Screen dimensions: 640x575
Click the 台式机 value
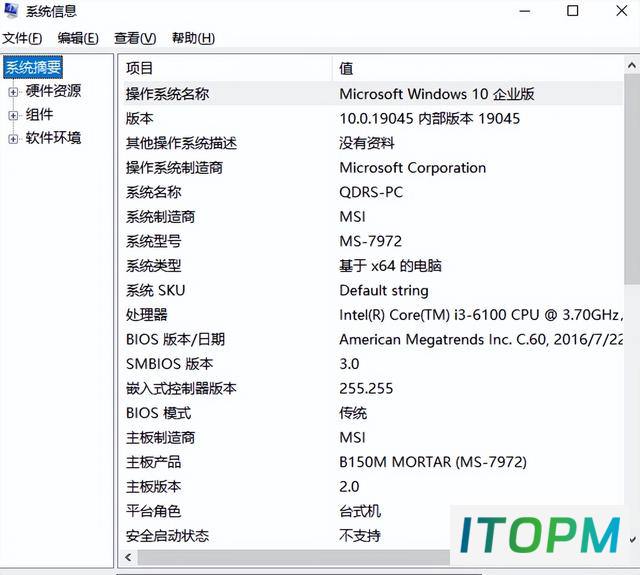[x=360, y=511]
